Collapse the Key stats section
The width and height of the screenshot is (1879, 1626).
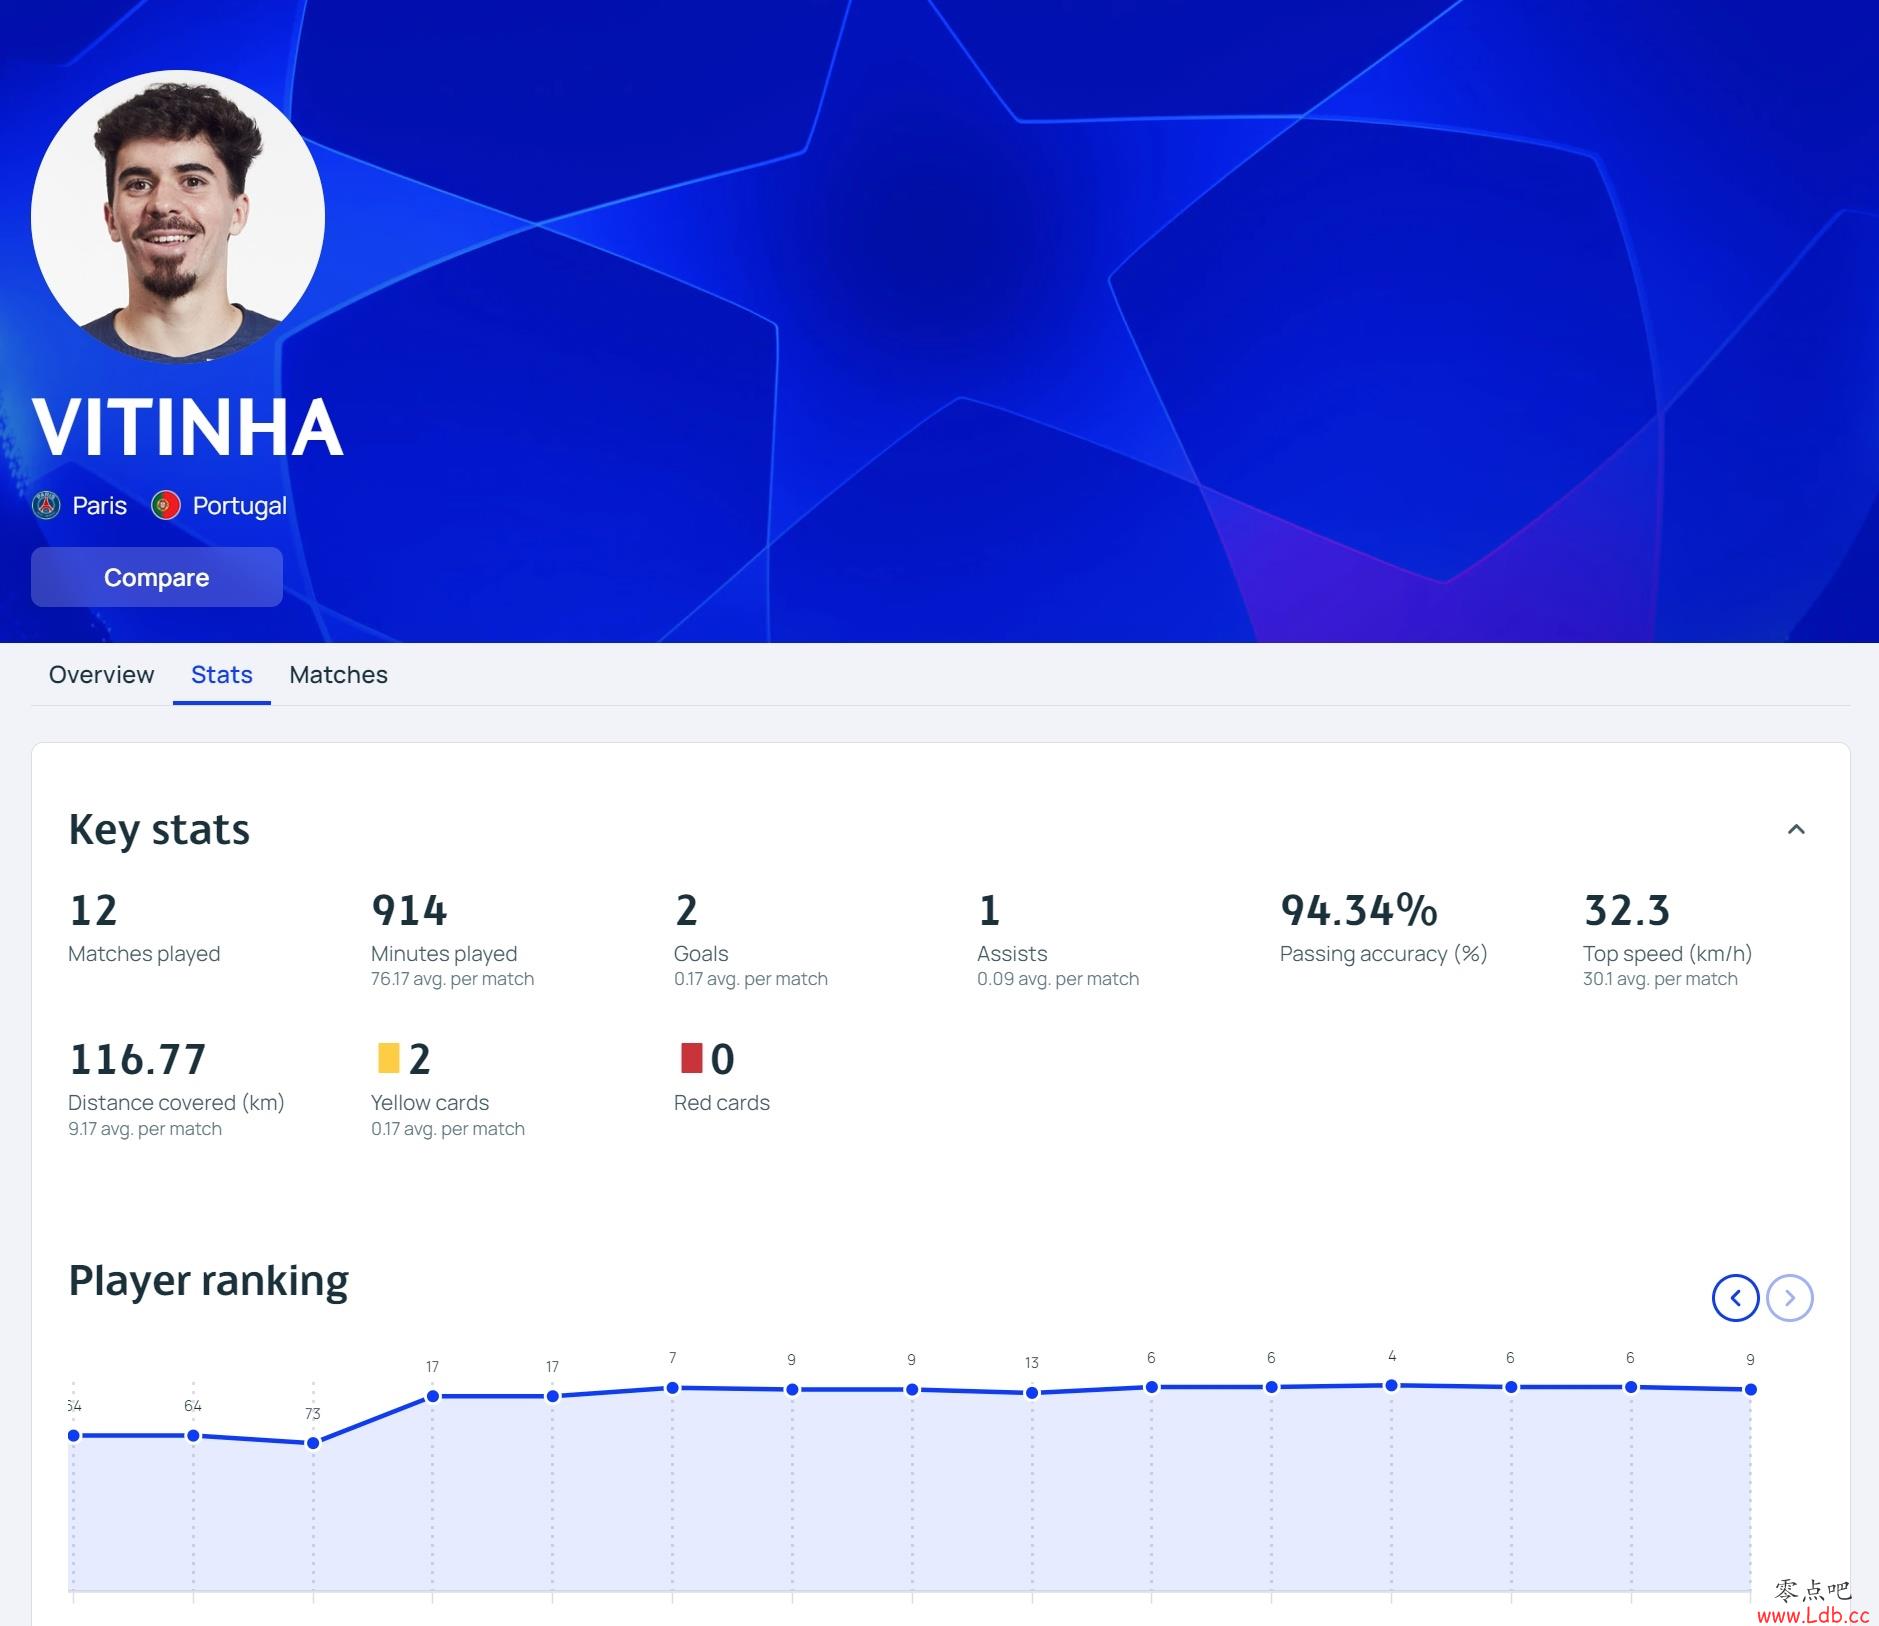[x=1796, y=830]
